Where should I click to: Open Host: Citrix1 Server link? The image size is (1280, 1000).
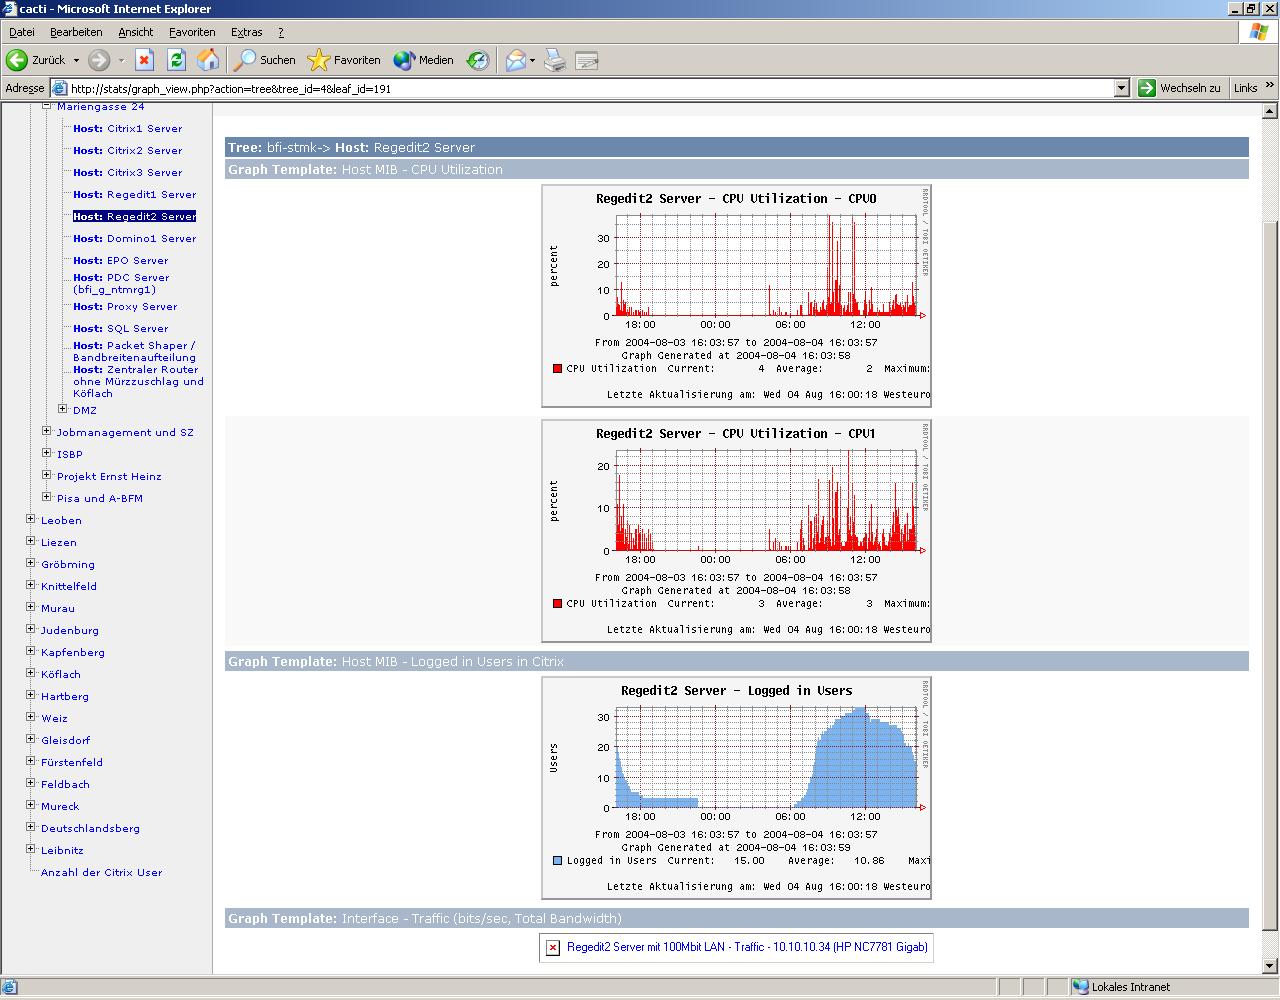[x=127, y=128]
